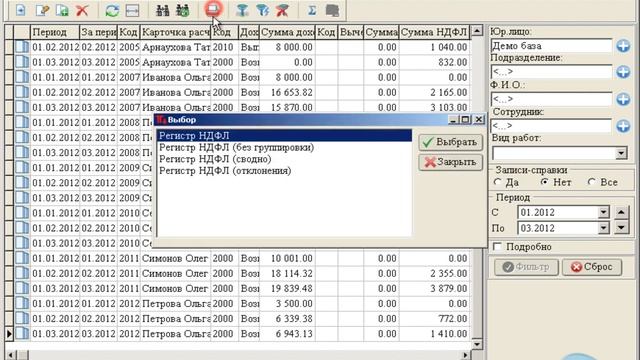The width and height of the screenshot is (640, 360).
Task: Click the plus icon beside Подразделение field
Action: click(x=623, y=72)
